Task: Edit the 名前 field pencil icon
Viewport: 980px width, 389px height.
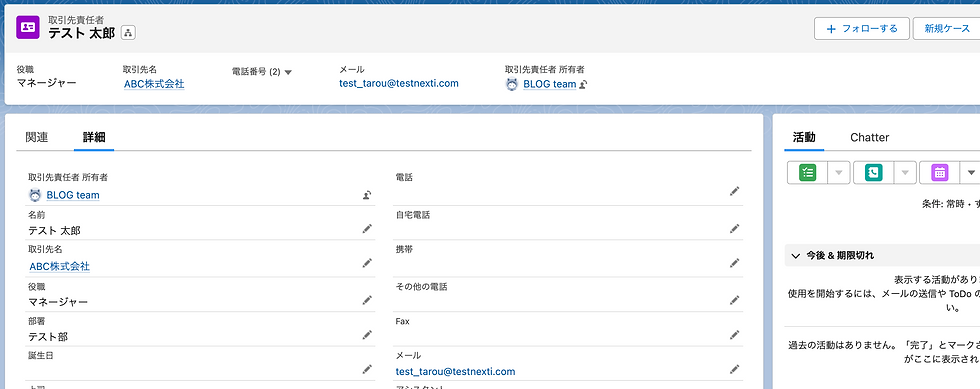Action: [367, 230]
